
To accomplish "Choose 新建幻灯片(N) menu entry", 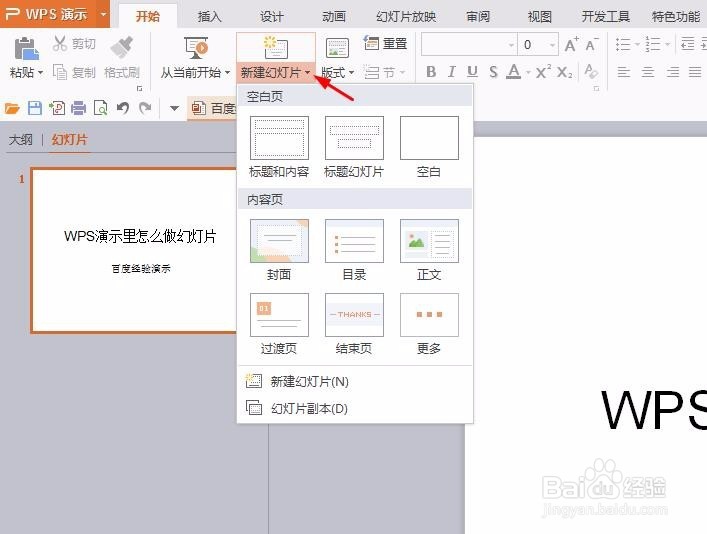I will (355, 382).
